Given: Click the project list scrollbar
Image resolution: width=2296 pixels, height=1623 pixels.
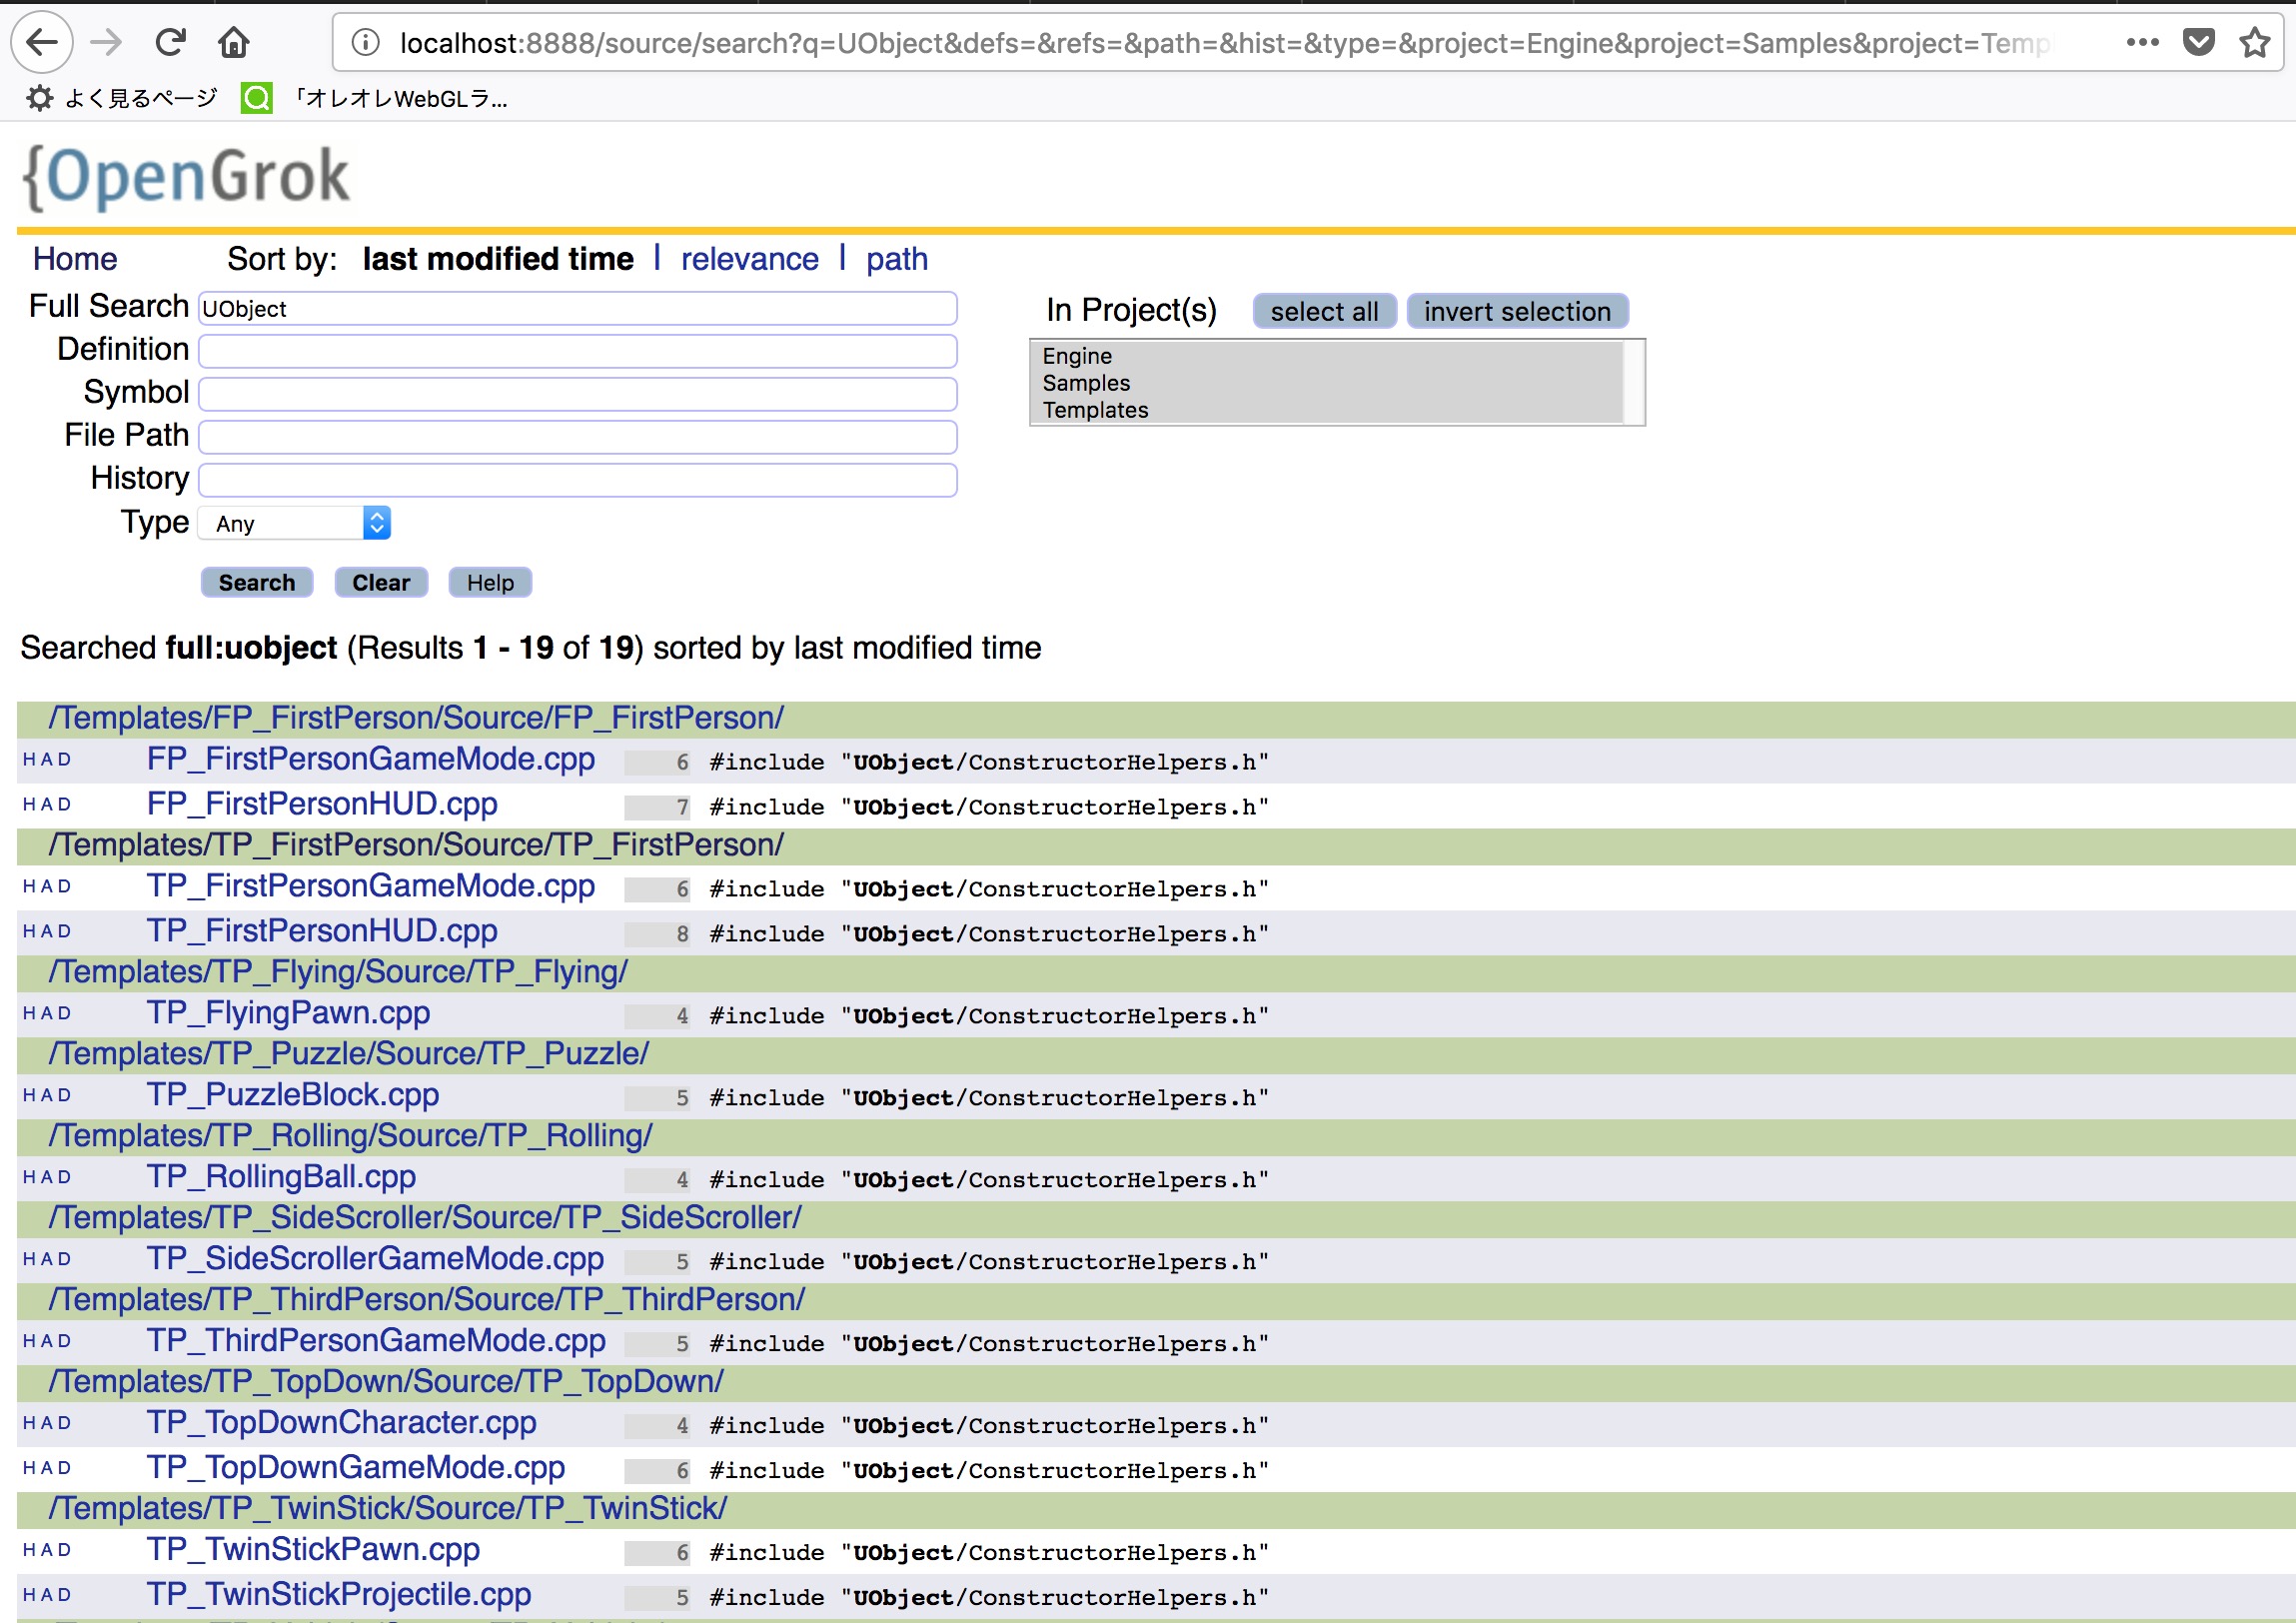Looking at the screenshot, I should [1633, 382].
